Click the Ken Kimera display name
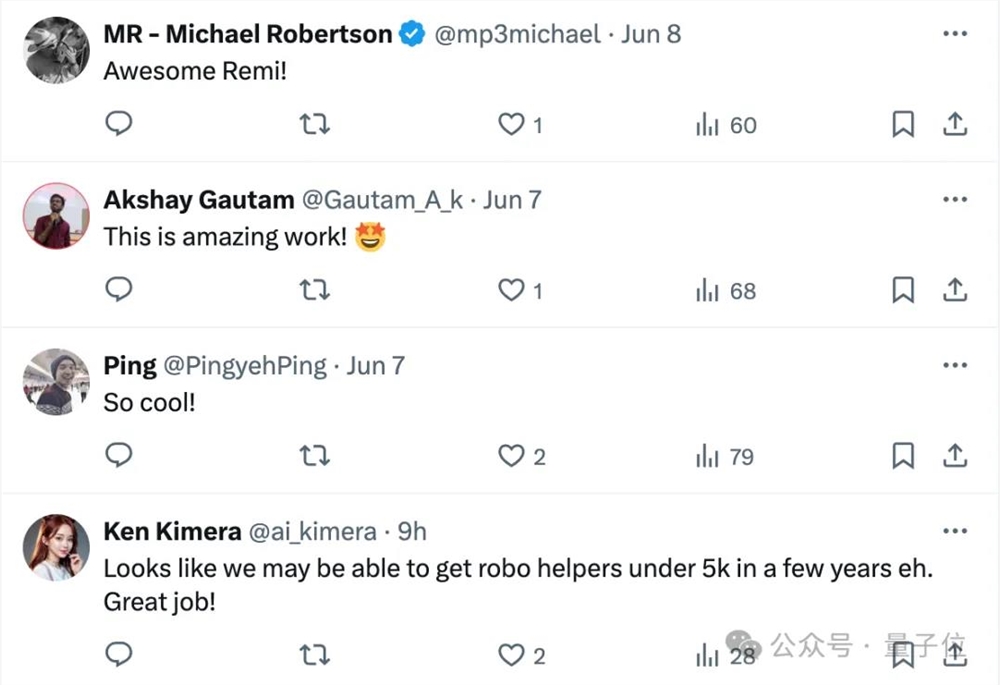This screenshot has width=1000, height=685. pos(172,532)
